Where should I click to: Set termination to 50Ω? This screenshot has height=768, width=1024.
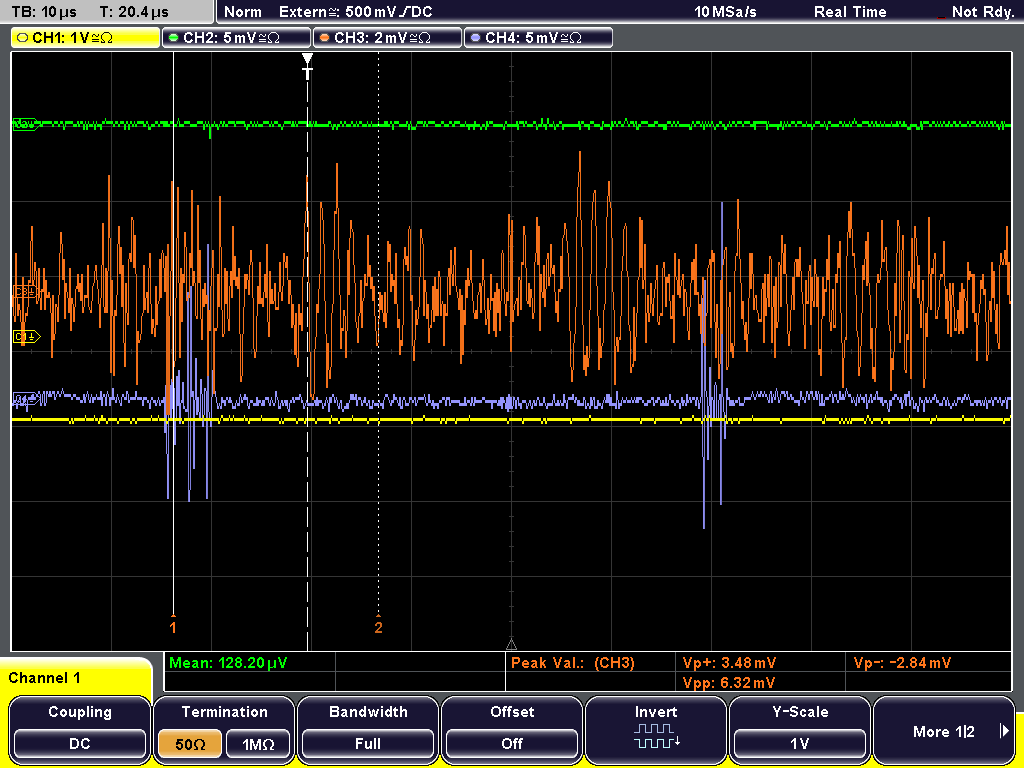click(190, 744)
